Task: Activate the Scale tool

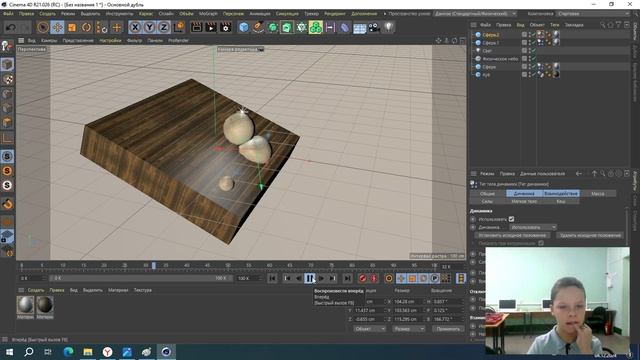Action: point(72,28)
